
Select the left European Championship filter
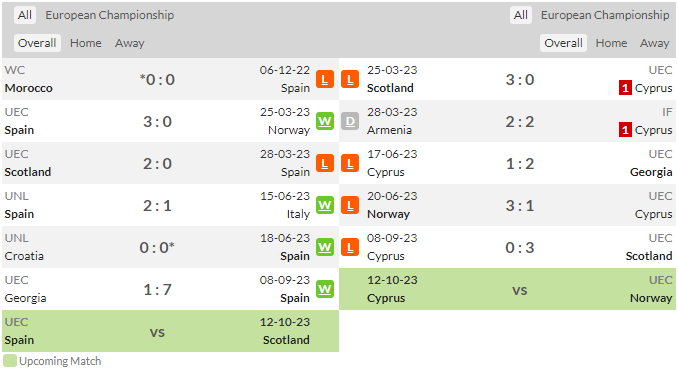coord(110,15)
